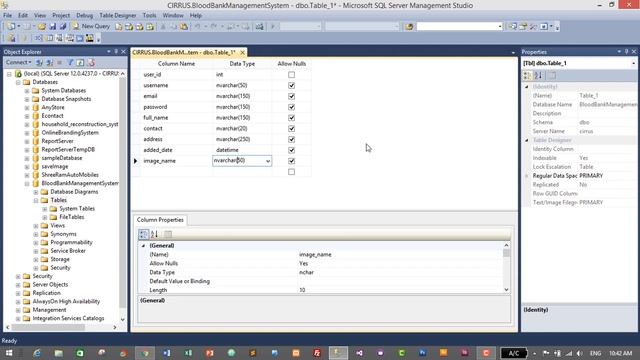Click the Relationships toolbar icon

pos(38,38)
